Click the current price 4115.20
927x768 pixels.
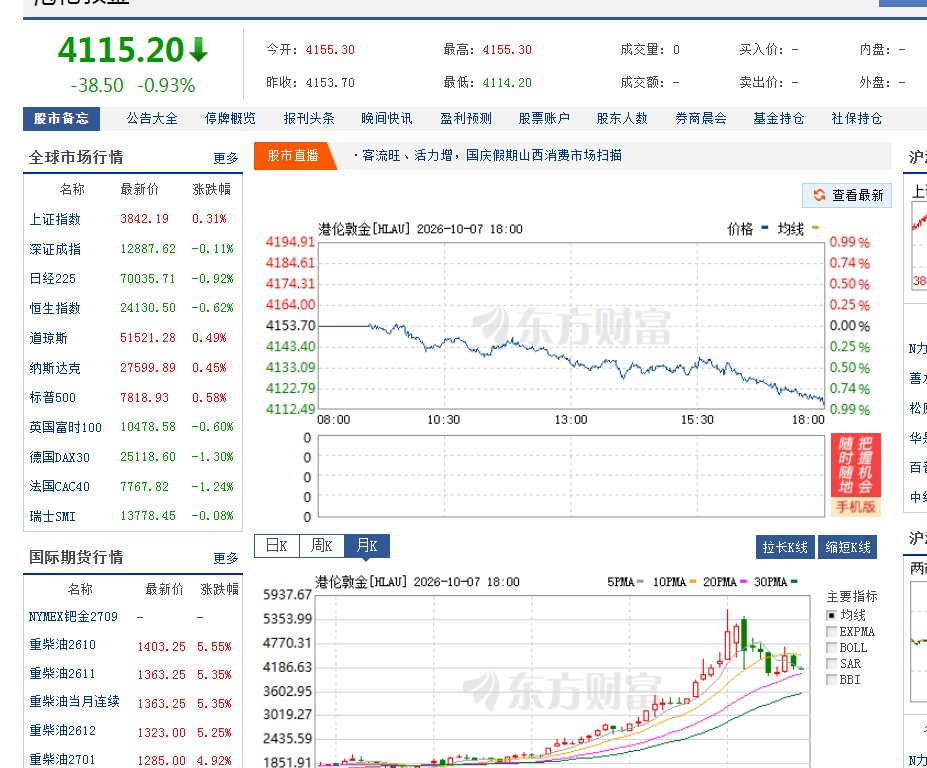121,50
